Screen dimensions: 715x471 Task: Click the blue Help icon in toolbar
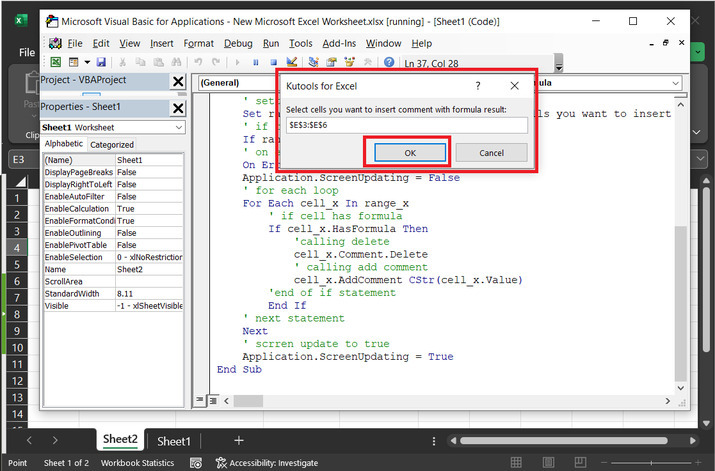click(389, 62)
